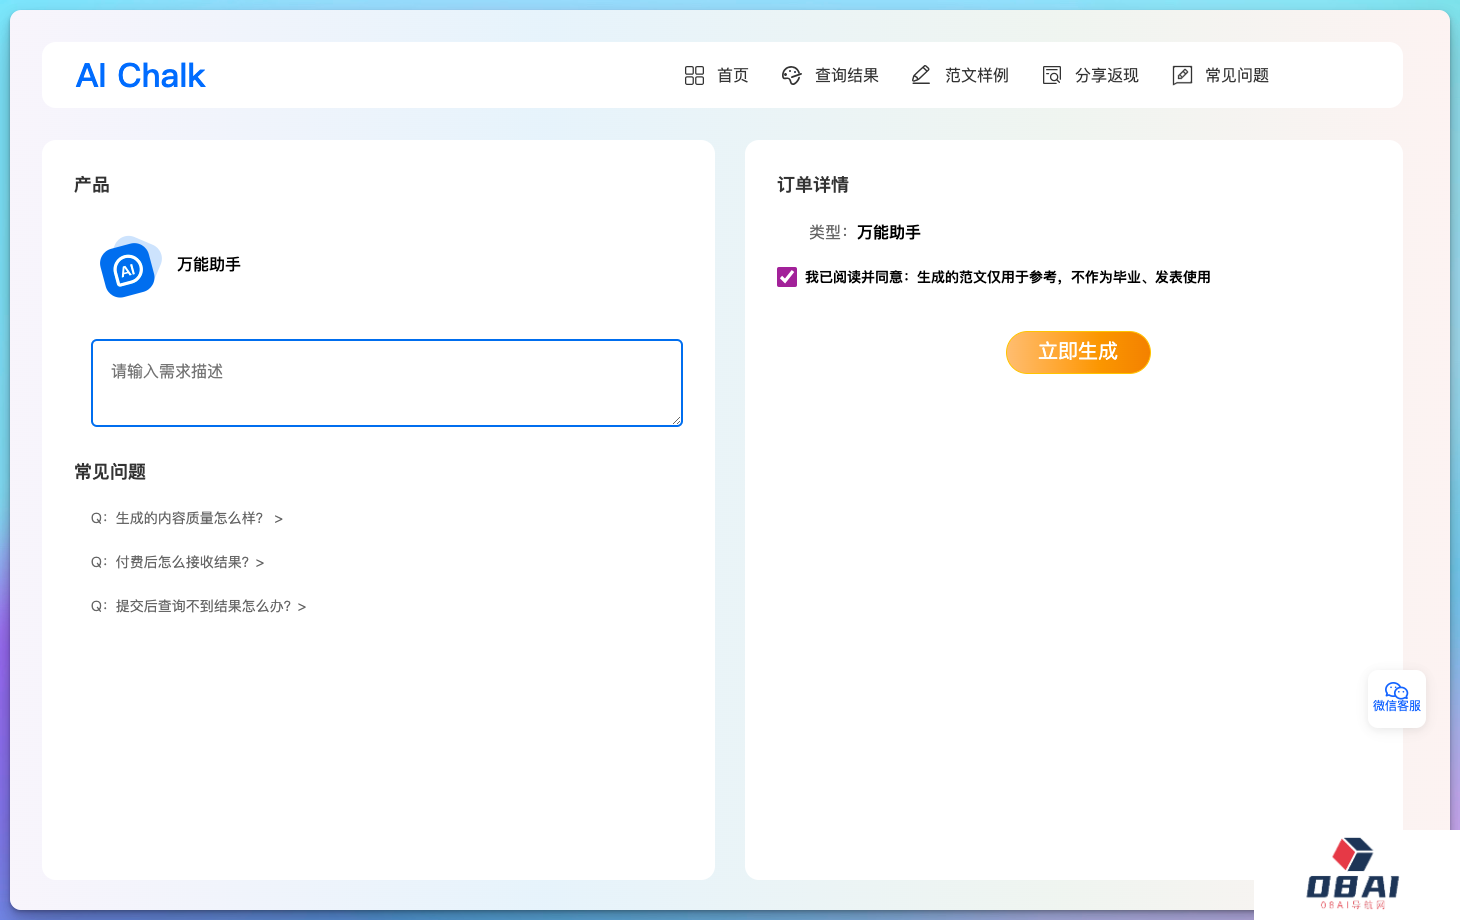Click the 类型 万能助手 order value
1460x920 pixels.
[888, 232]
